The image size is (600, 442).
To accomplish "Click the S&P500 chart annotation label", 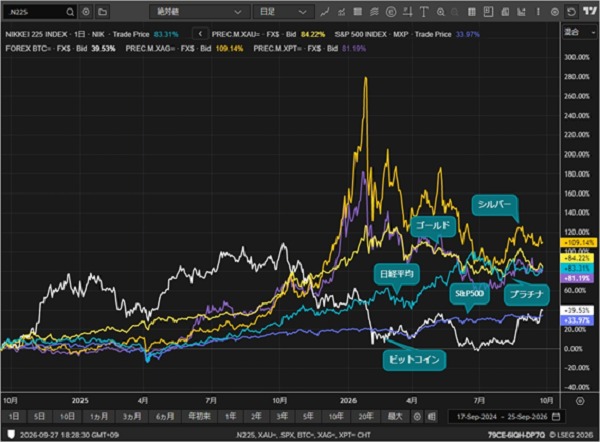I will click(470, 294).
